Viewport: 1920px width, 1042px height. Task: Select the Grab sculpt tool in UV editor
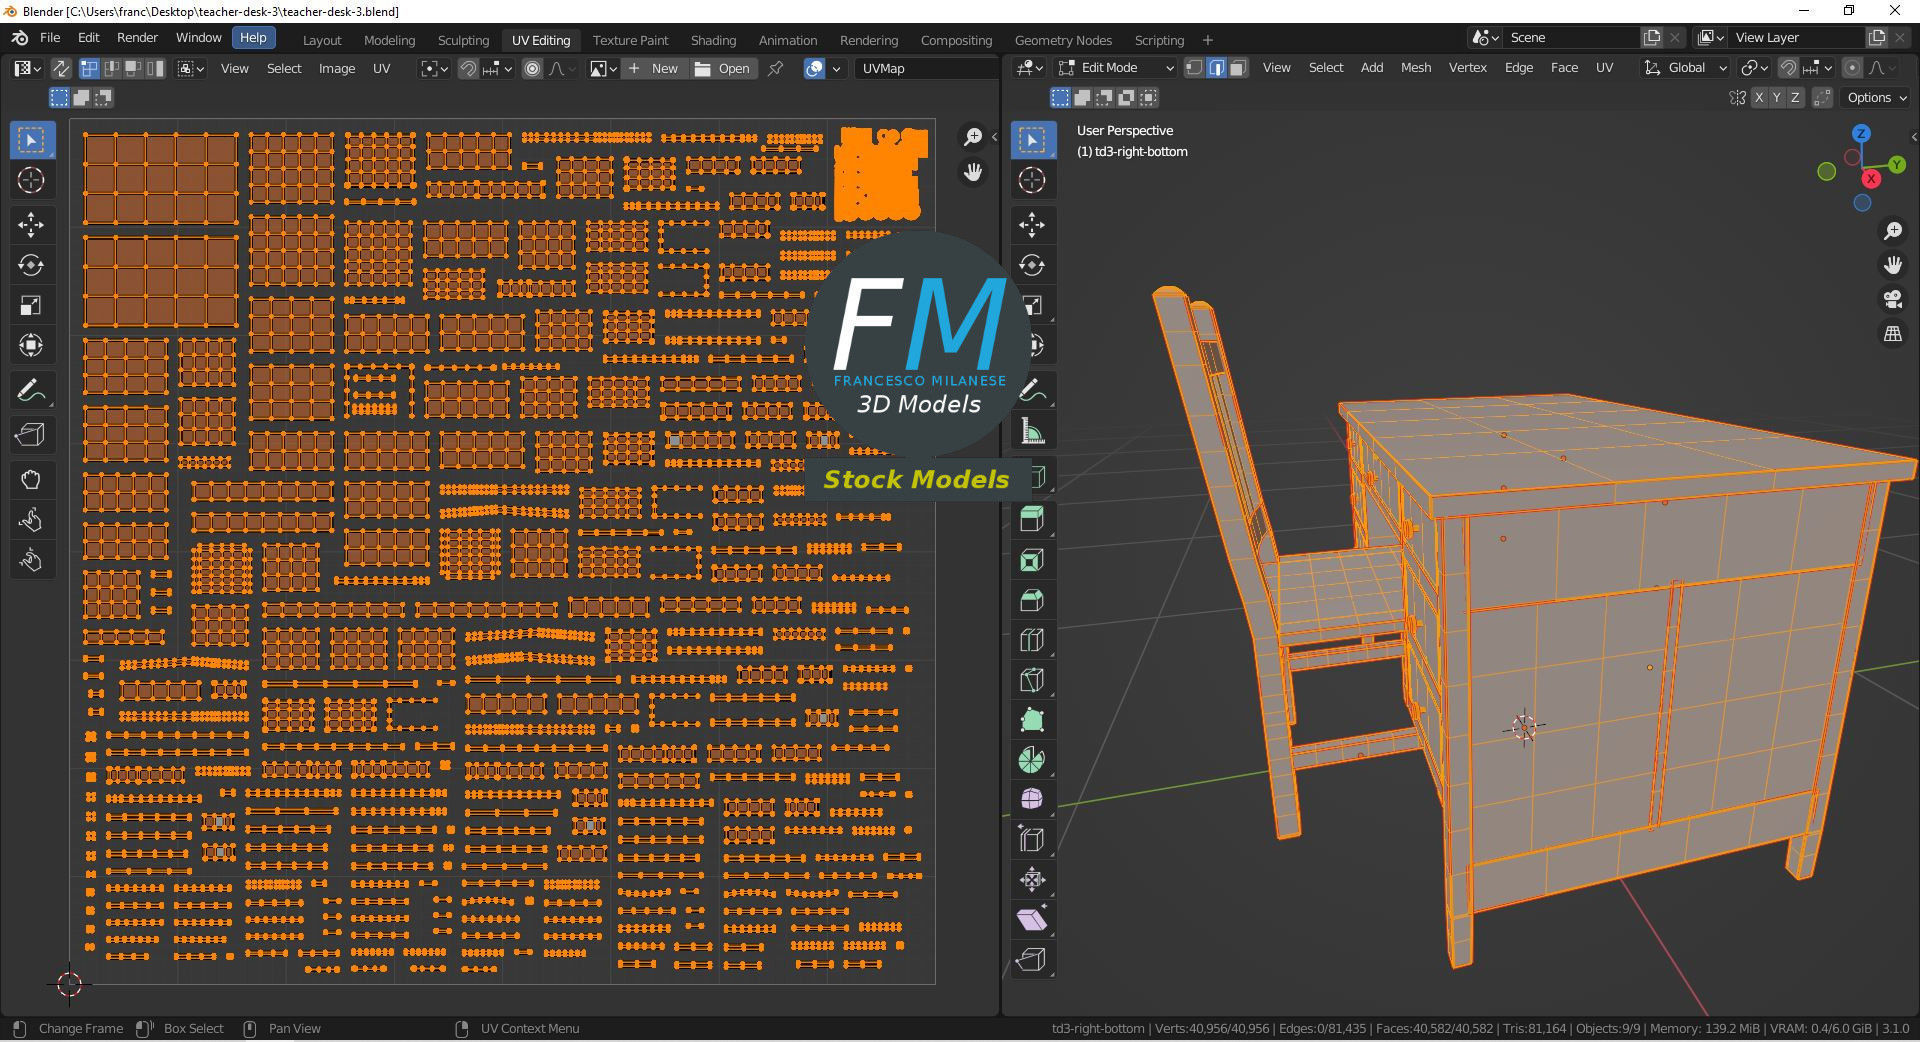pyautogui.click(x=31, y=480)
